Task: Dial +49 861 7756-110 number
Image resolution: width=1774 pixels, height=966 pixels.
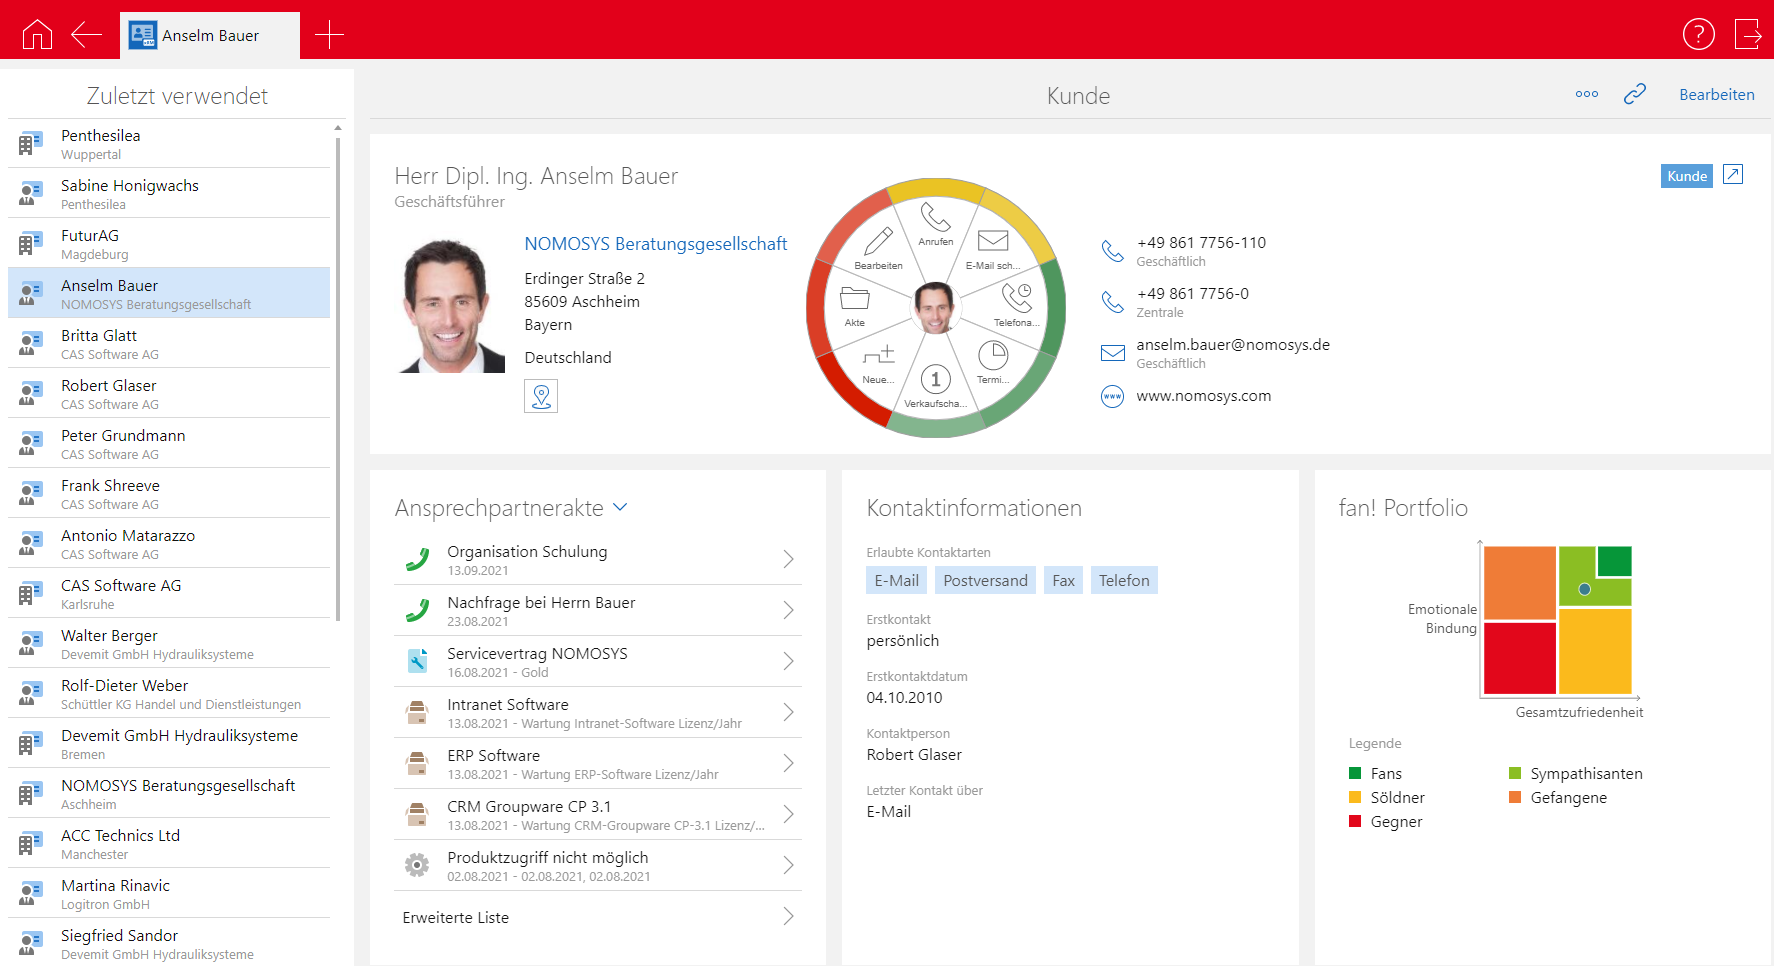Action: pyautogui.click(x=1201, y=243)
